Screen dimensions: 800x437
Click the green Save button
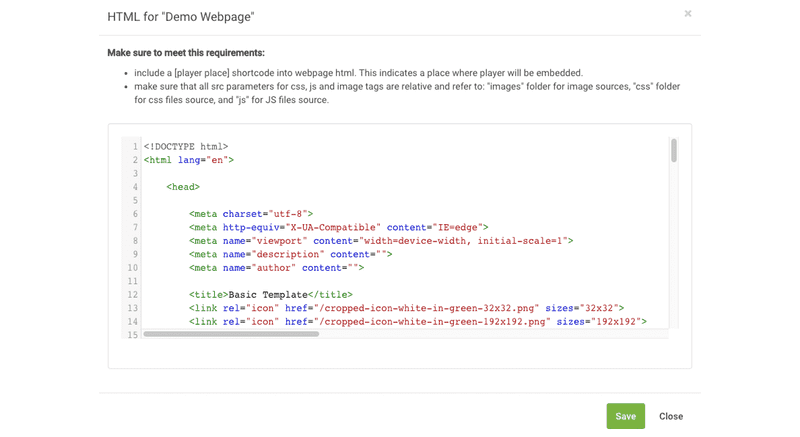(x=625, y=416)
